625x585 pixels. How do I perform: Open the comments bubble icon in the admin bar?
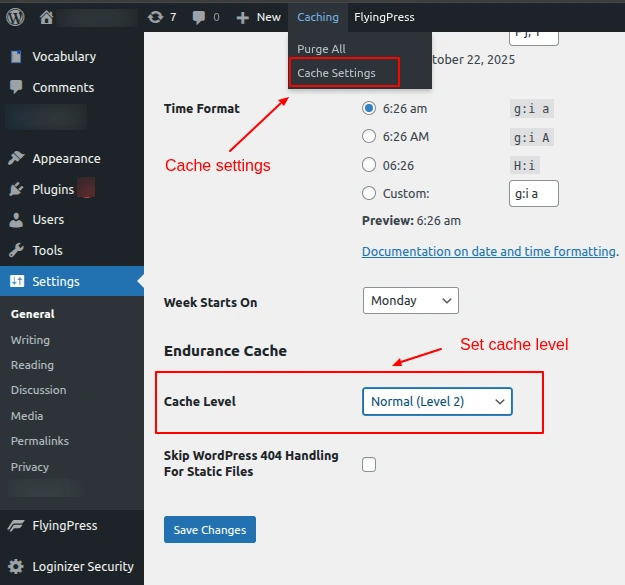(200, 17)
